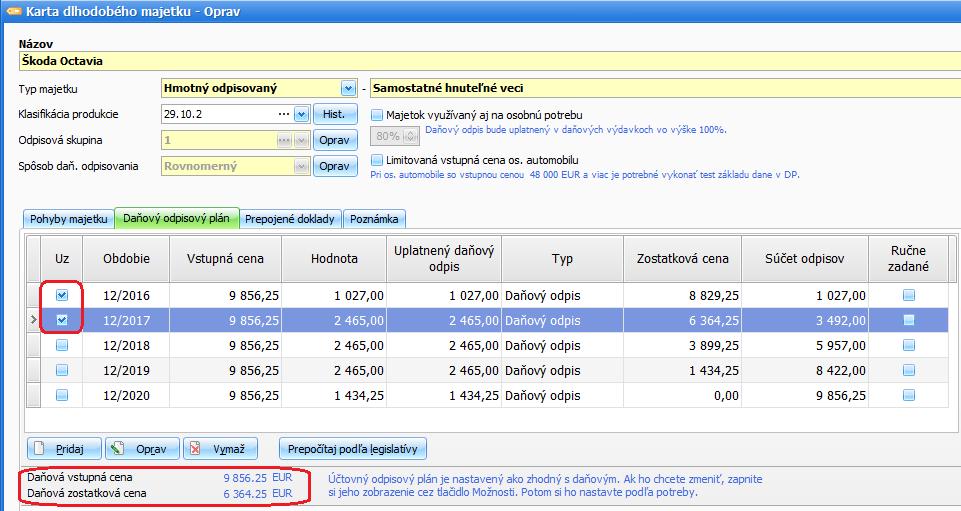Image resolution: width=961 pixels, height=511 pixels.
Task: Click the Uplatnený daňový odpis header
Action: [x=444, y=259]
